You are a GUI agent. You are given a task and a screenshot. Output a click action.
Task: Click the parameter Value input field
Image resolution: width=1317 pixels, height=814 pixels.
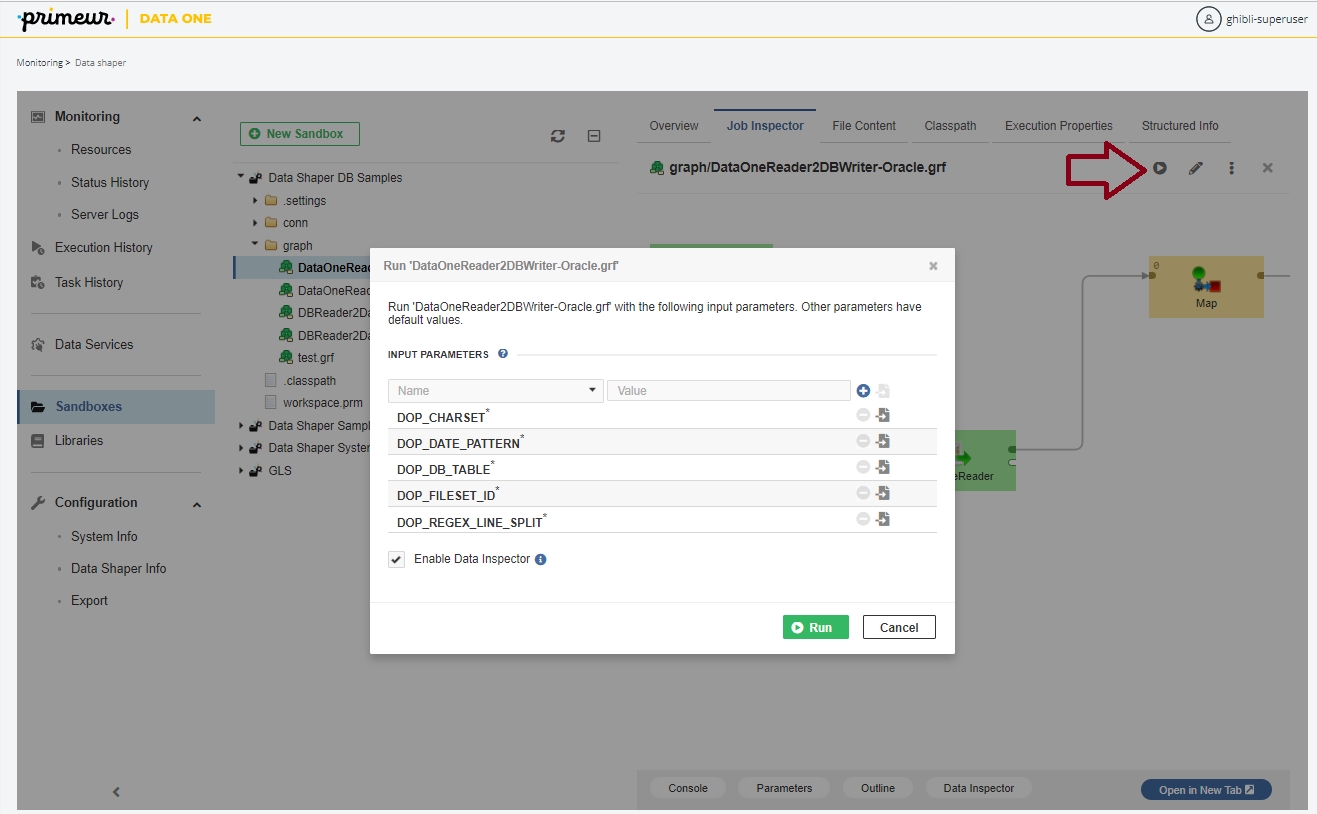tap(729, 391)
